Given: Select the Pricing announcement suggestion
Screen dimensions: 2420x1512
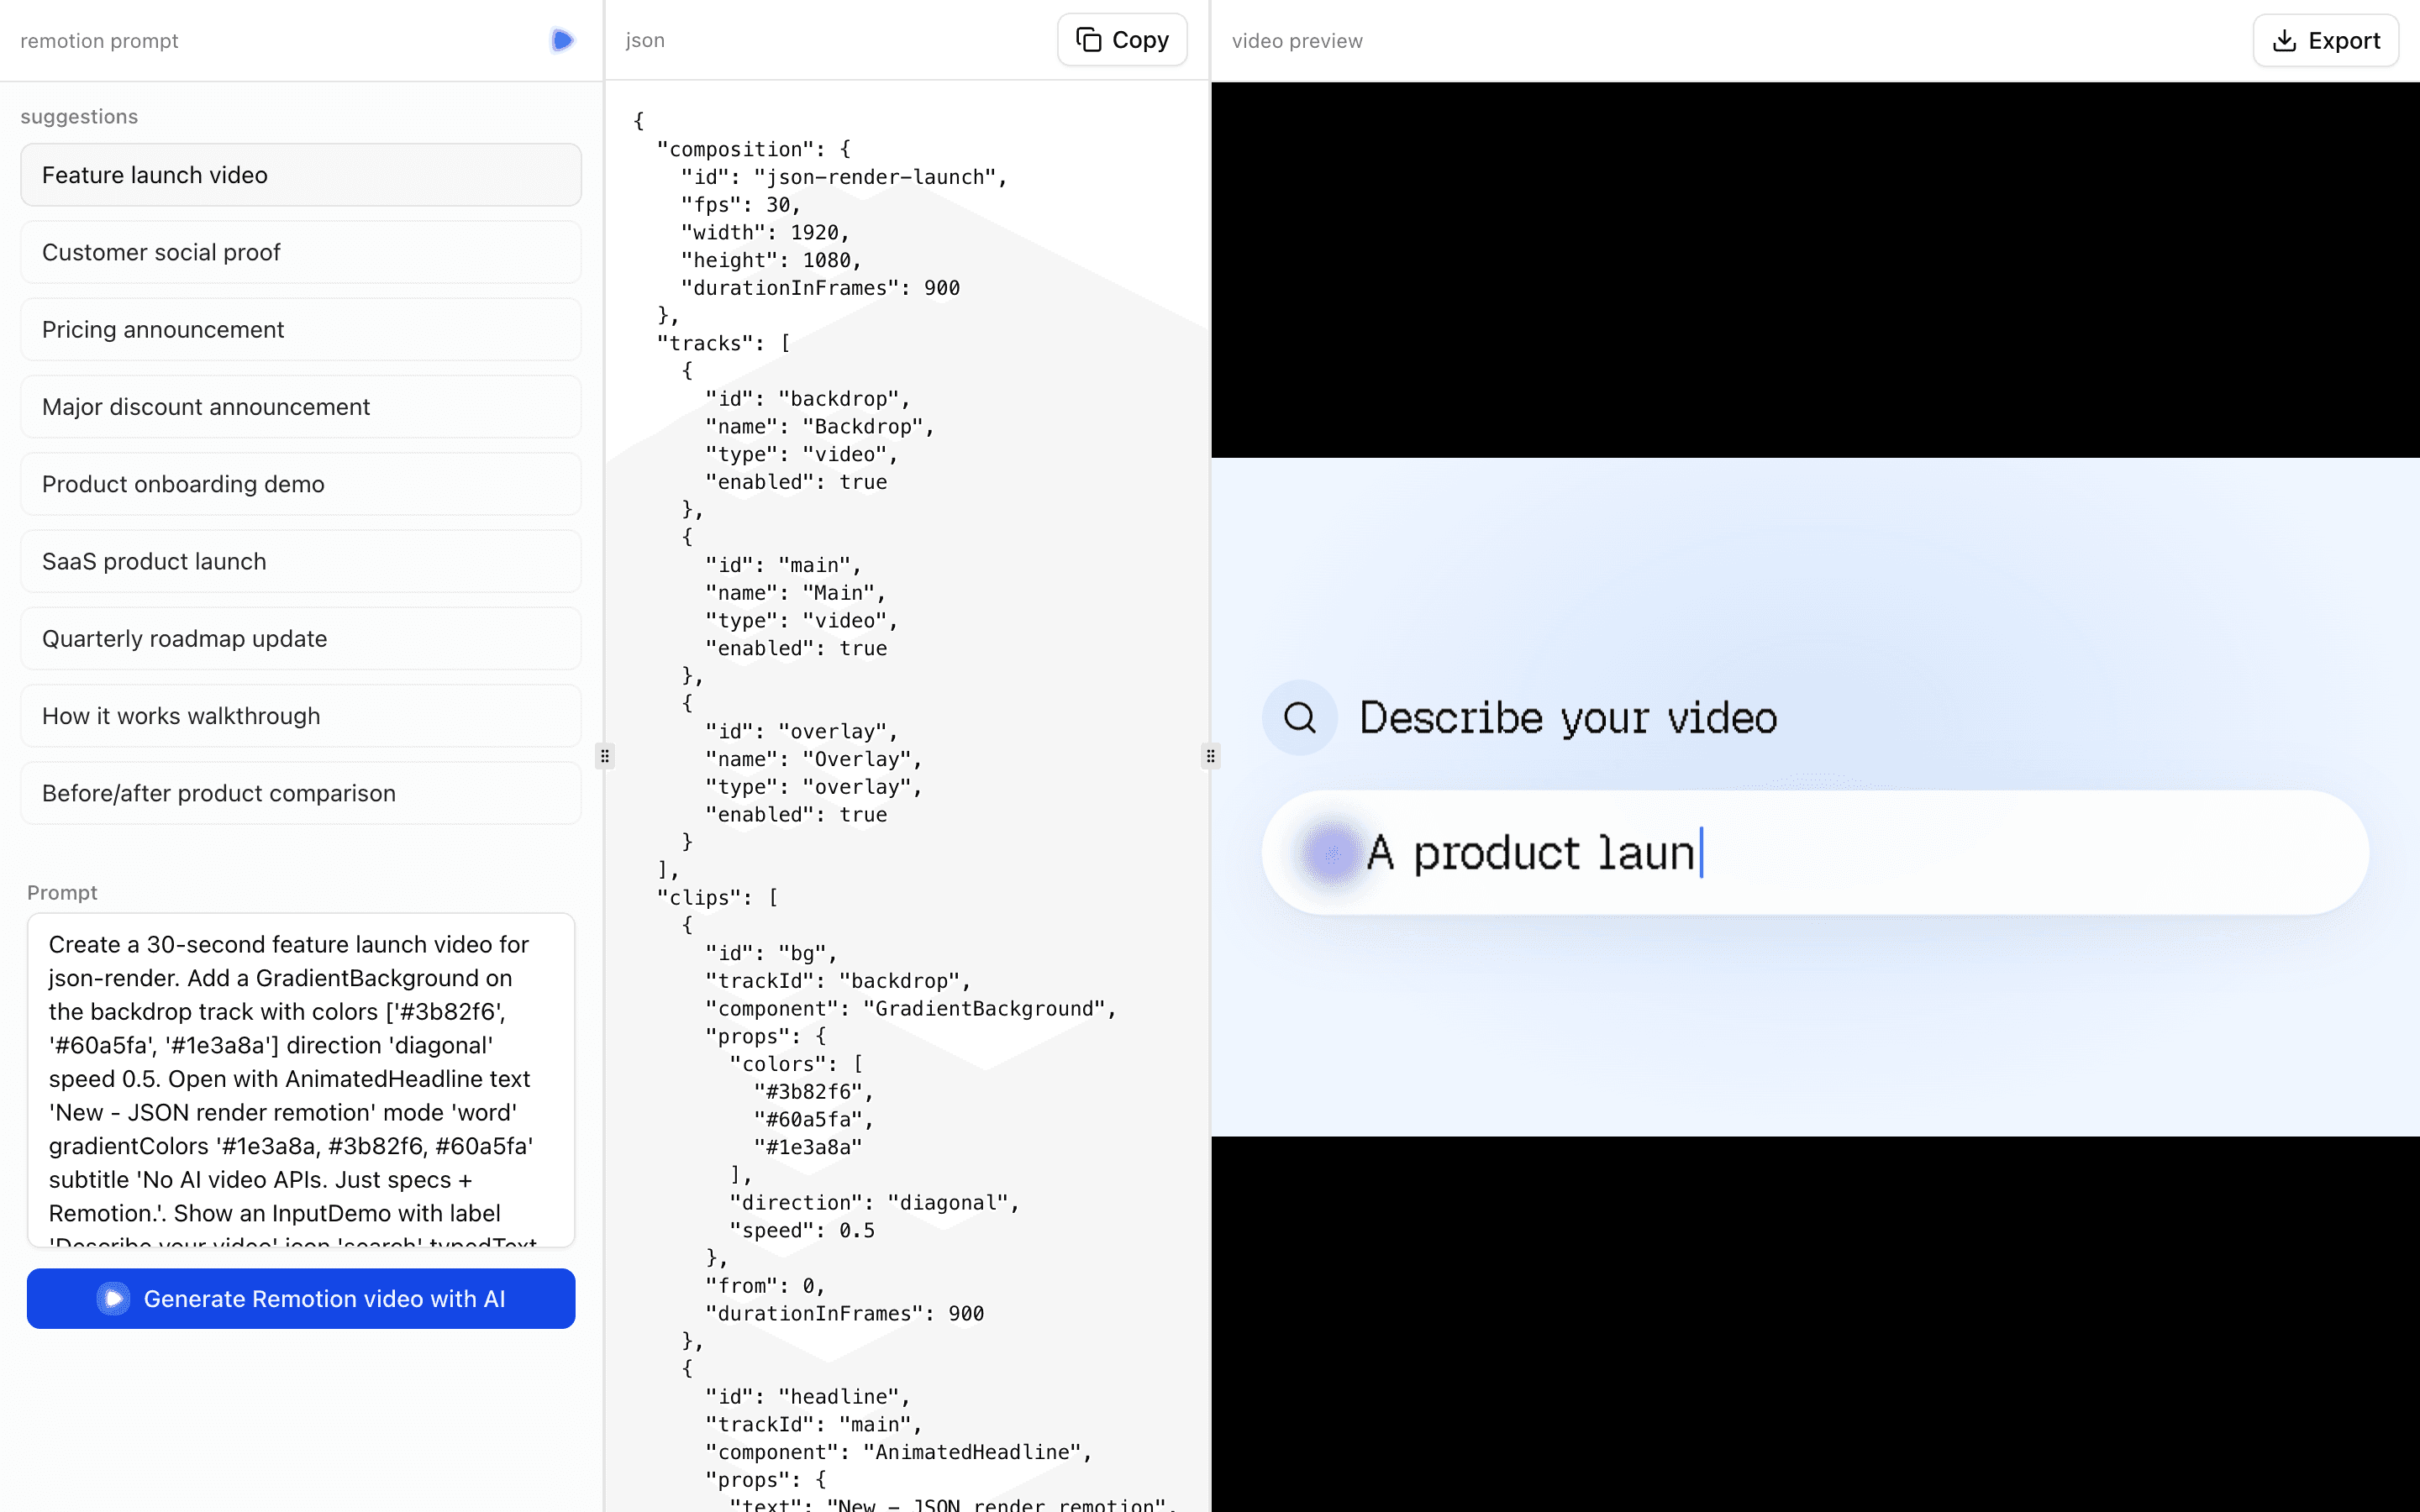Looking at the screenshot, I should pos(300,329).
